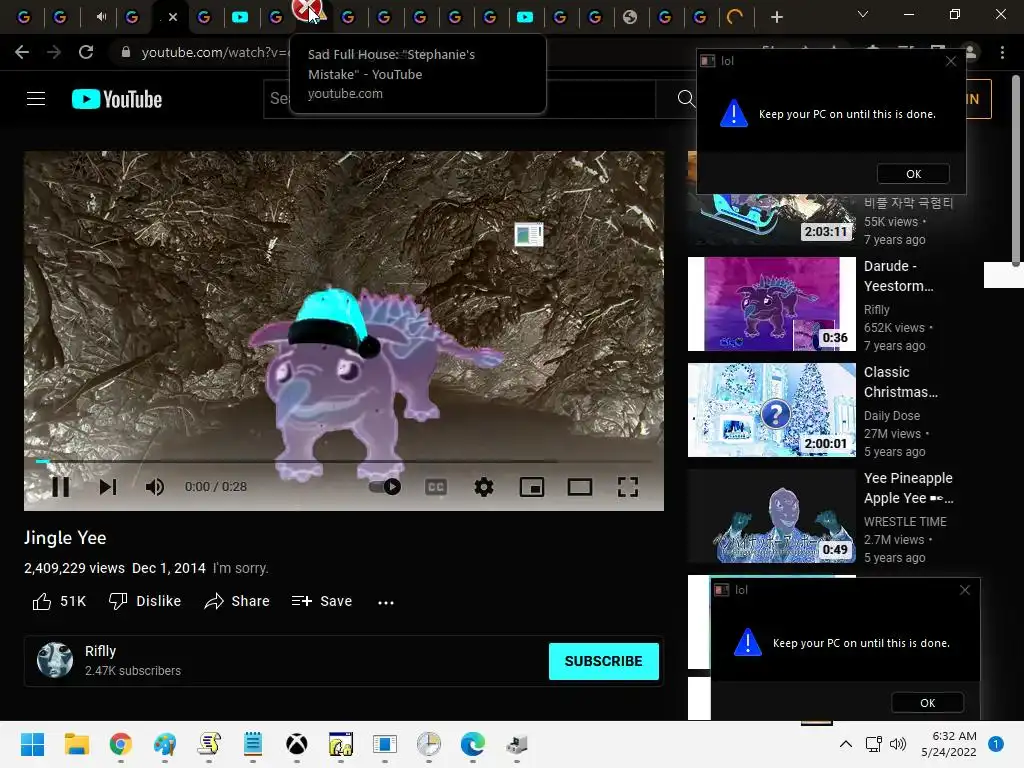Screen dimensions: 1024x768
Task: Open a new browser tab
Action: point(776,17)
